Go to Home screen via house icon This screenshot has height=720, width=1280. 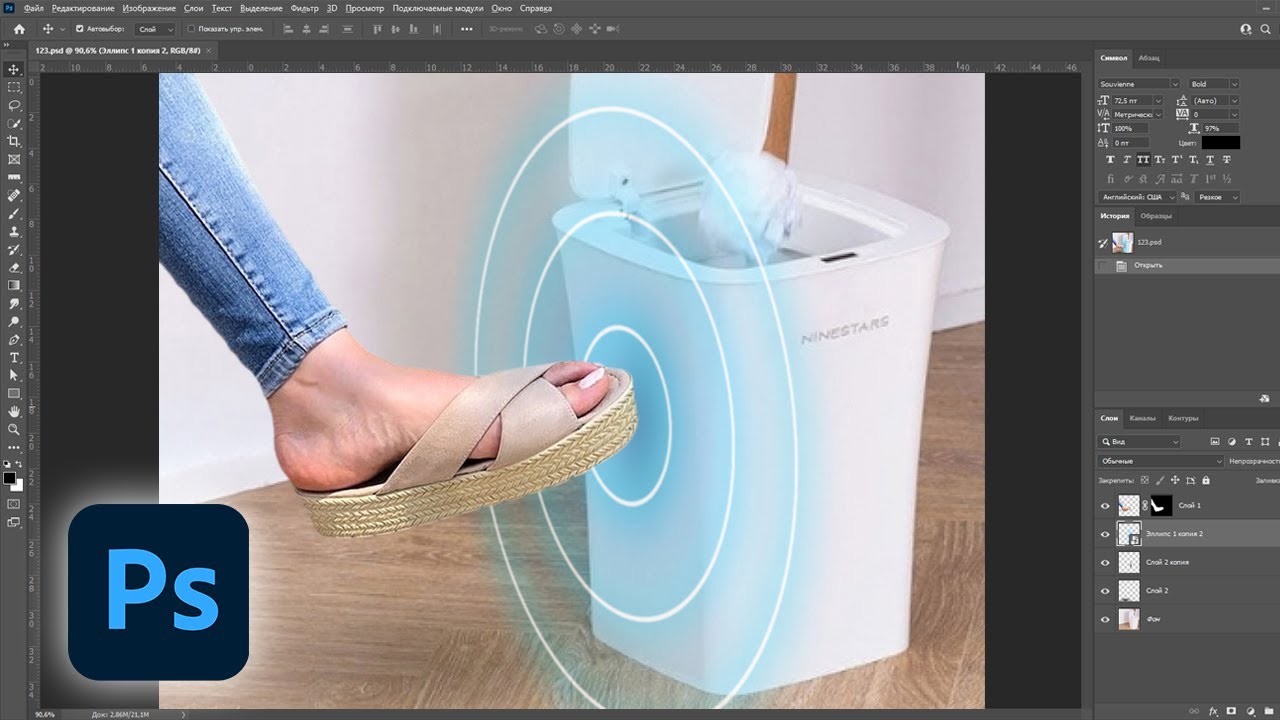pos(18,29)
